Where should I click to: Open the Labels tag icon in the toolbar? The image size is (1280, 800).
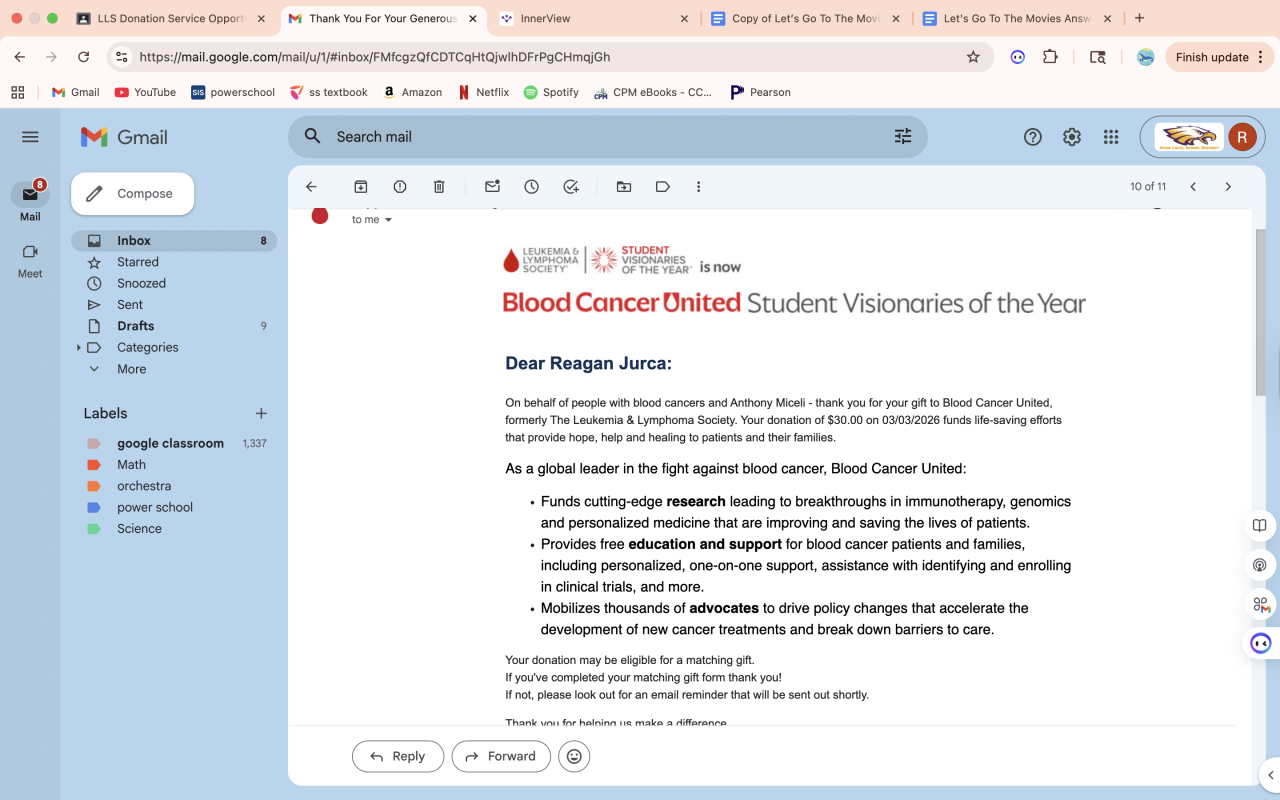click(662, 187)
